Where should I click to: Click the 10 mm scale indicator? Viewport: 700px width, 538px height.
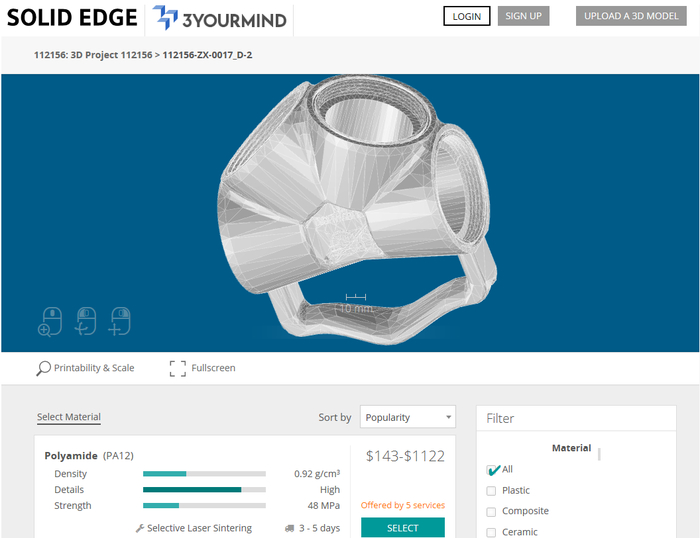(x=356, y=303)
